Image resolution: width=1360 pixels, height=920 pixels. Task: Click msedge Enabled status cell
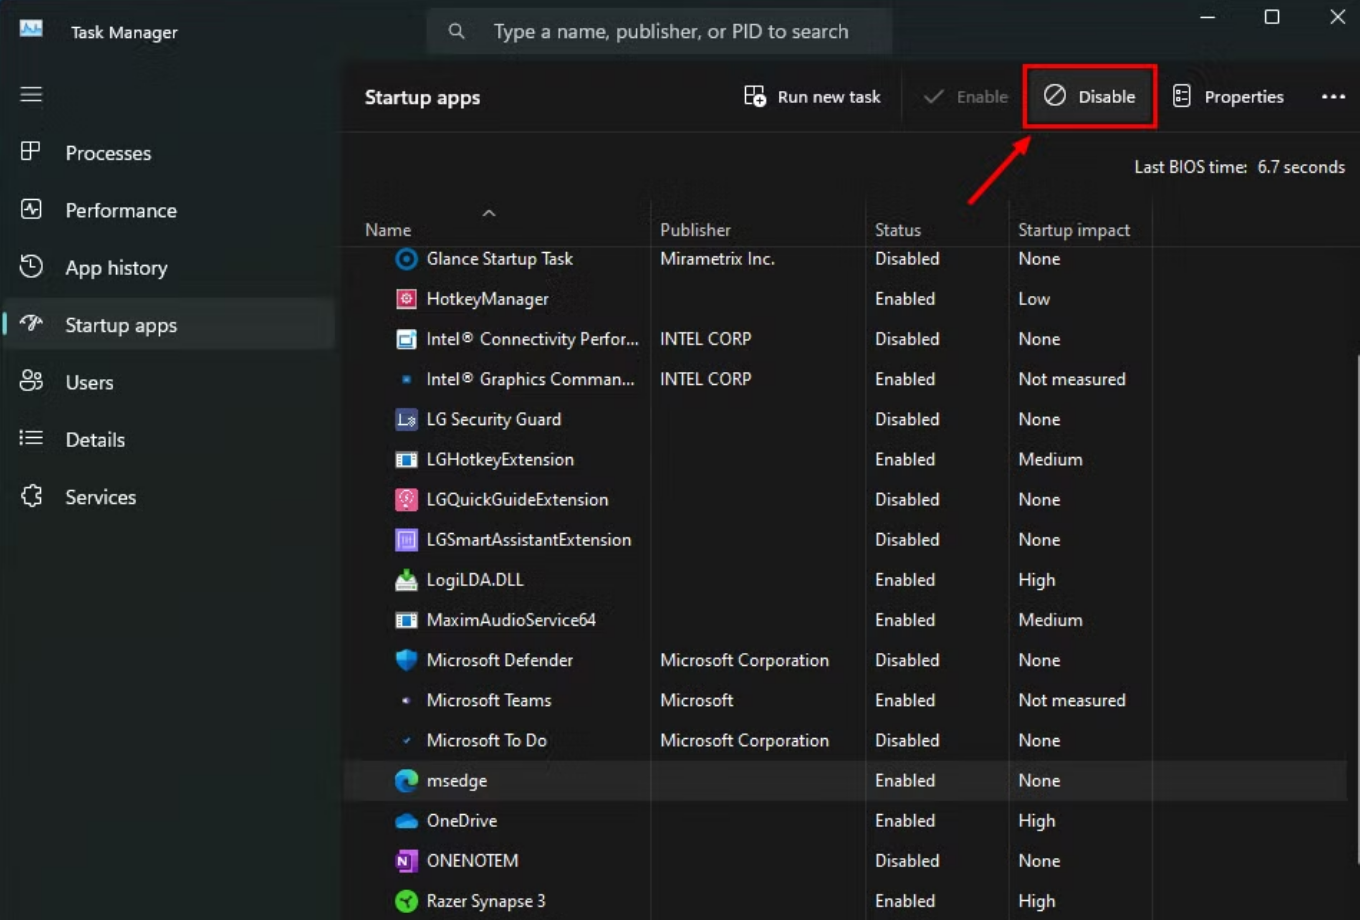pos(905,780)
